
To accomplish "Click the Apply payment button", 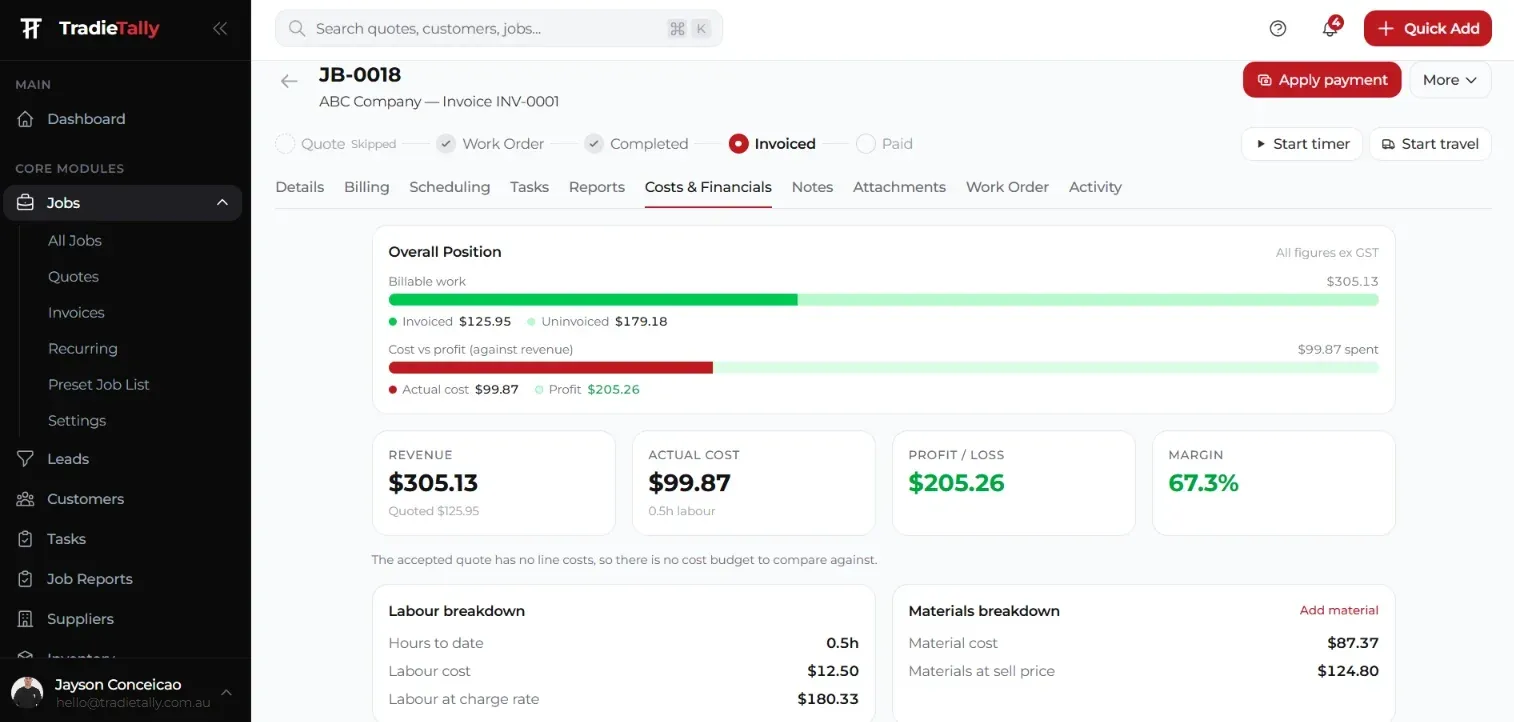I will point(1322,80).
